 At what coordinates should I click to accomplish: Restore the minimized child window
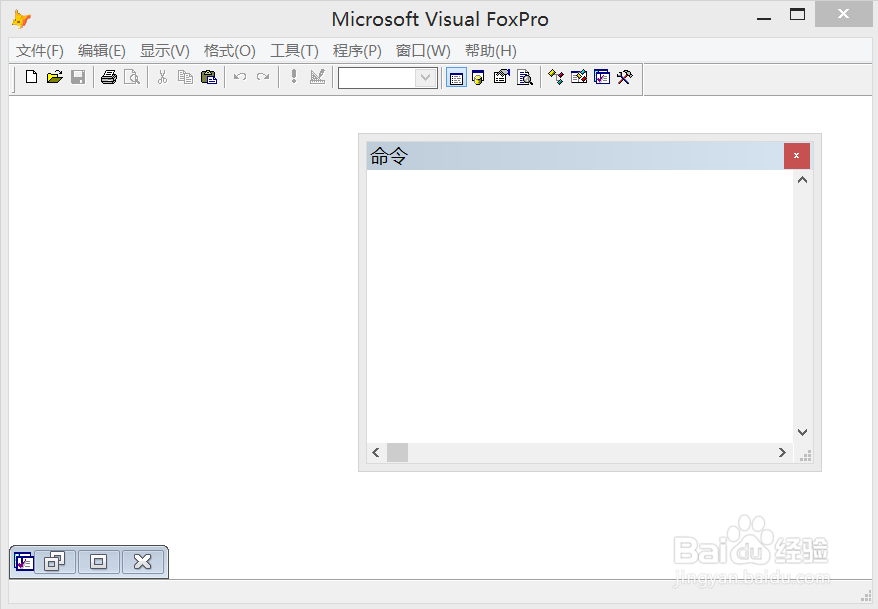(x=55, y=561)
